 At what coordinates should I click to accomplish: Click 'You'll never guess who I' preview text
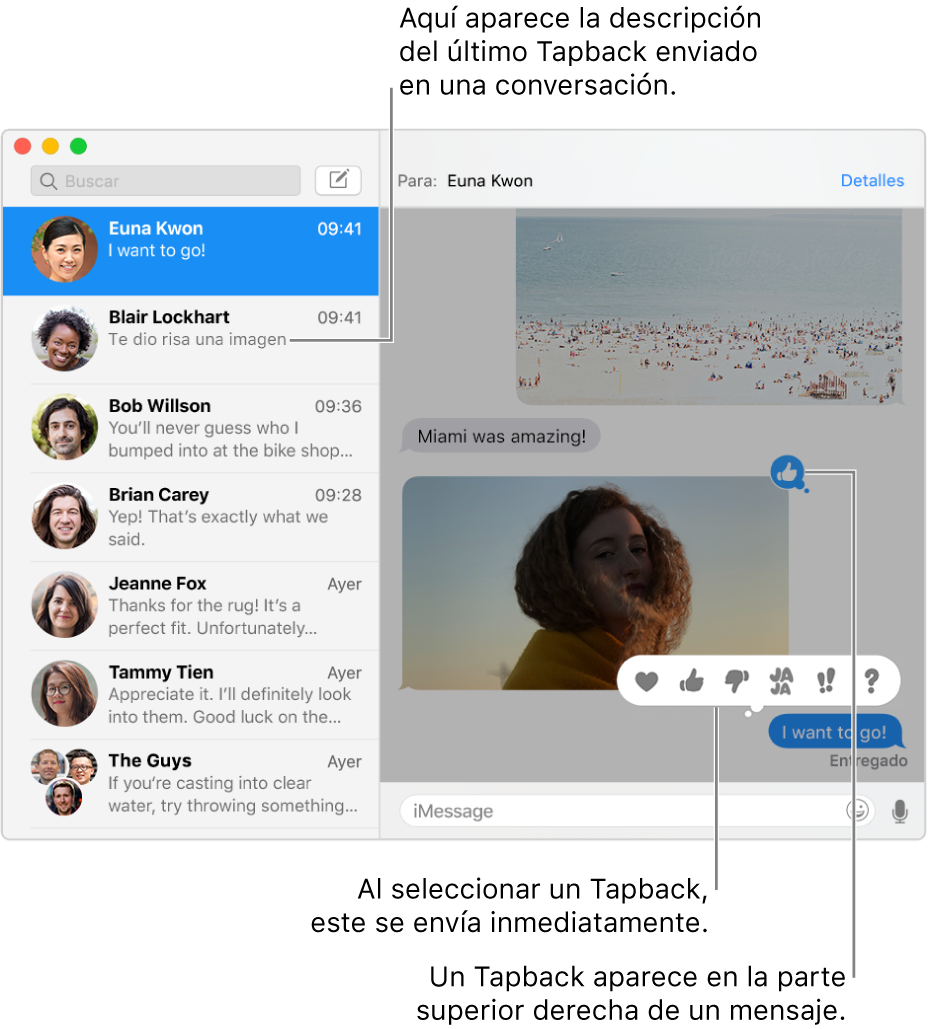click(x=203, y=428)
